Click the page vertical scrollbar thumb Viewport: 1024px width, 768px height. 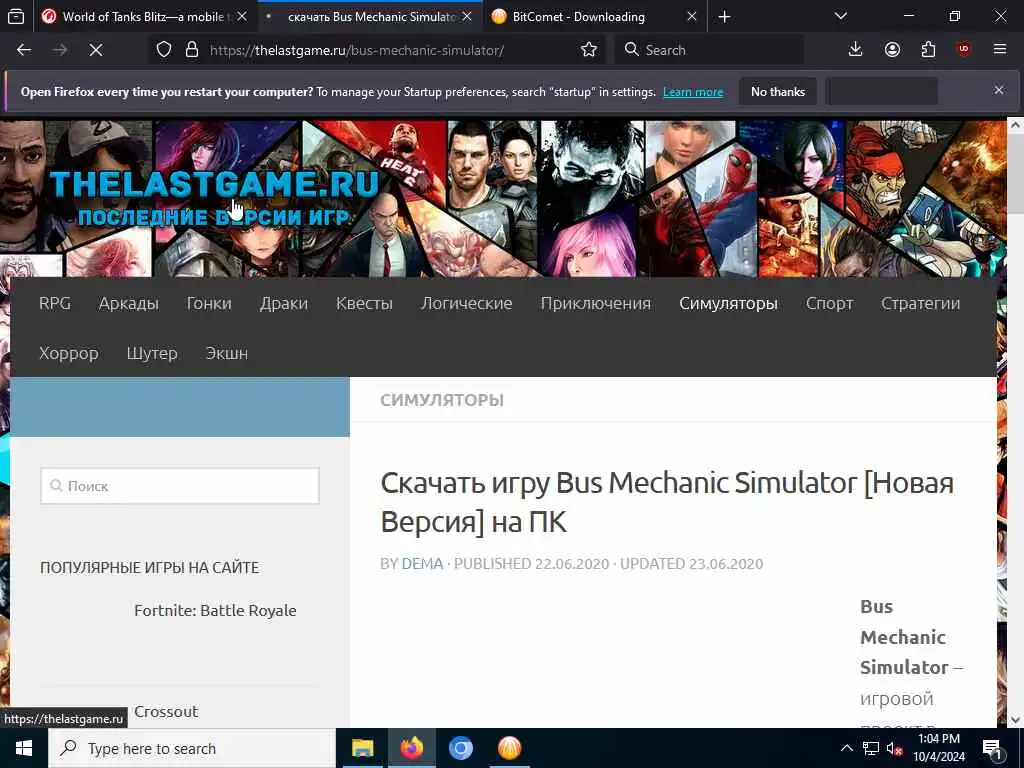[x=1015, y=173]
